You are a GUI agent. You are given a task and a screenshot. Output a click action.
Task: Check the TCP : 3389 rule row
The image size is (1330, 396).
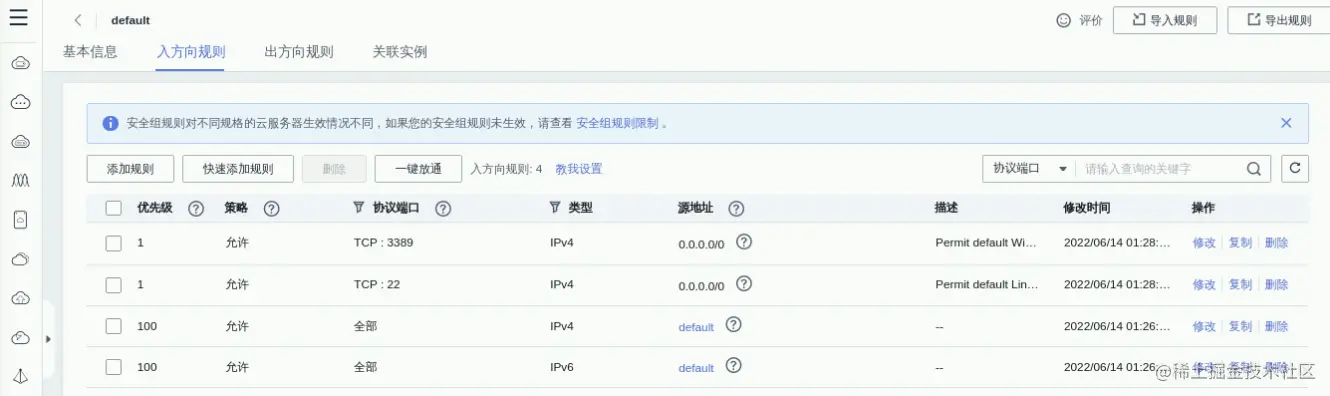tap(114, 243)
